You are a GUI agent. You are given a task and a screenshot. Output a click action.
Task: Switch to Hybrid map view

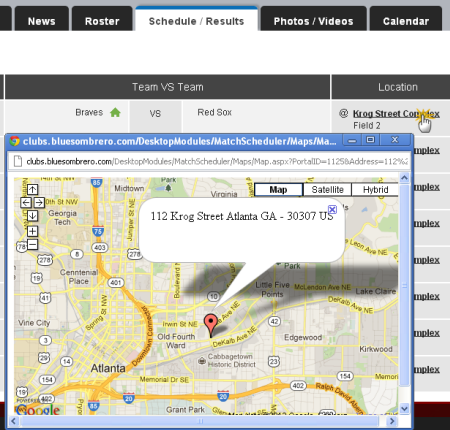coord(375,190)
